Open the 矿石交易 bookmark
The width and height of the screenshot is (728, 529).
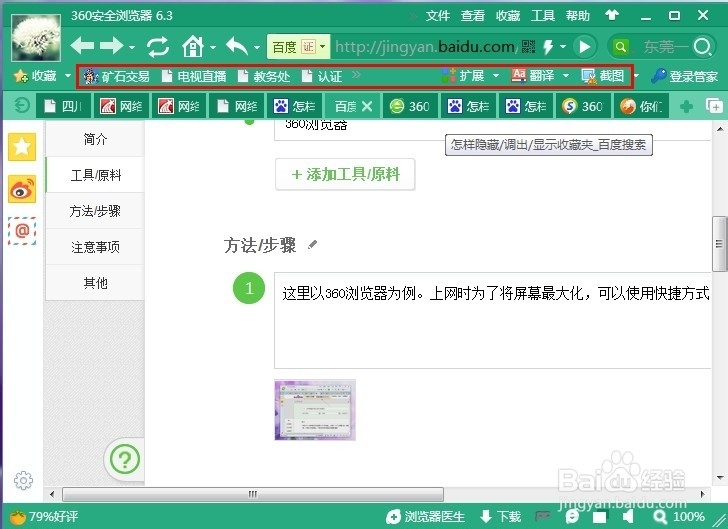click(x=117, y=76)
